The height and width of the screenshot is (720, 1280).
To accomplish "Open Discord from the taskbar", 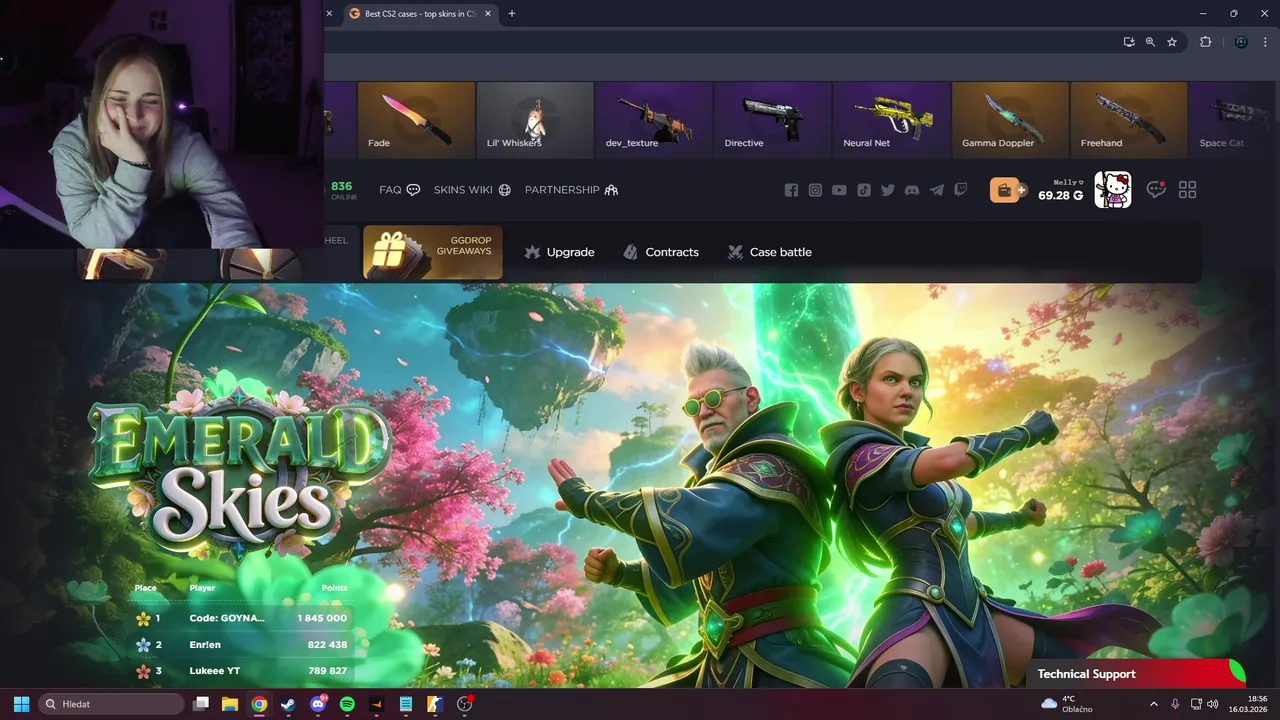I will point(318,704).
